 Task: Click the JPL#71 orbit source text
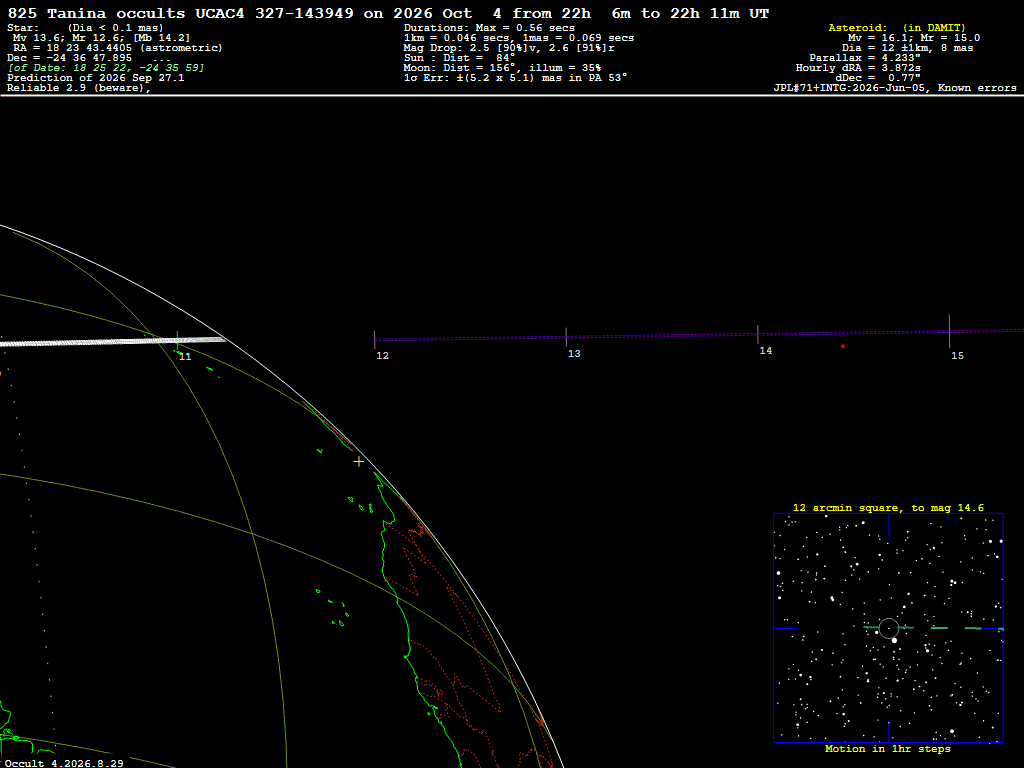(895, 88)
